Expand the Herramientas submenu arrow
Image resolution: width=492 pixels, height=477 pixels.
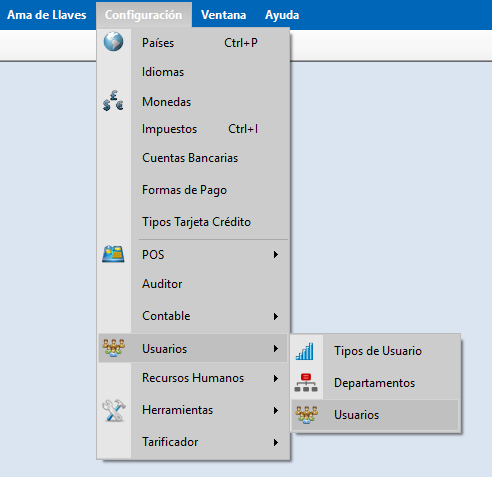click(x=276, y=411)
